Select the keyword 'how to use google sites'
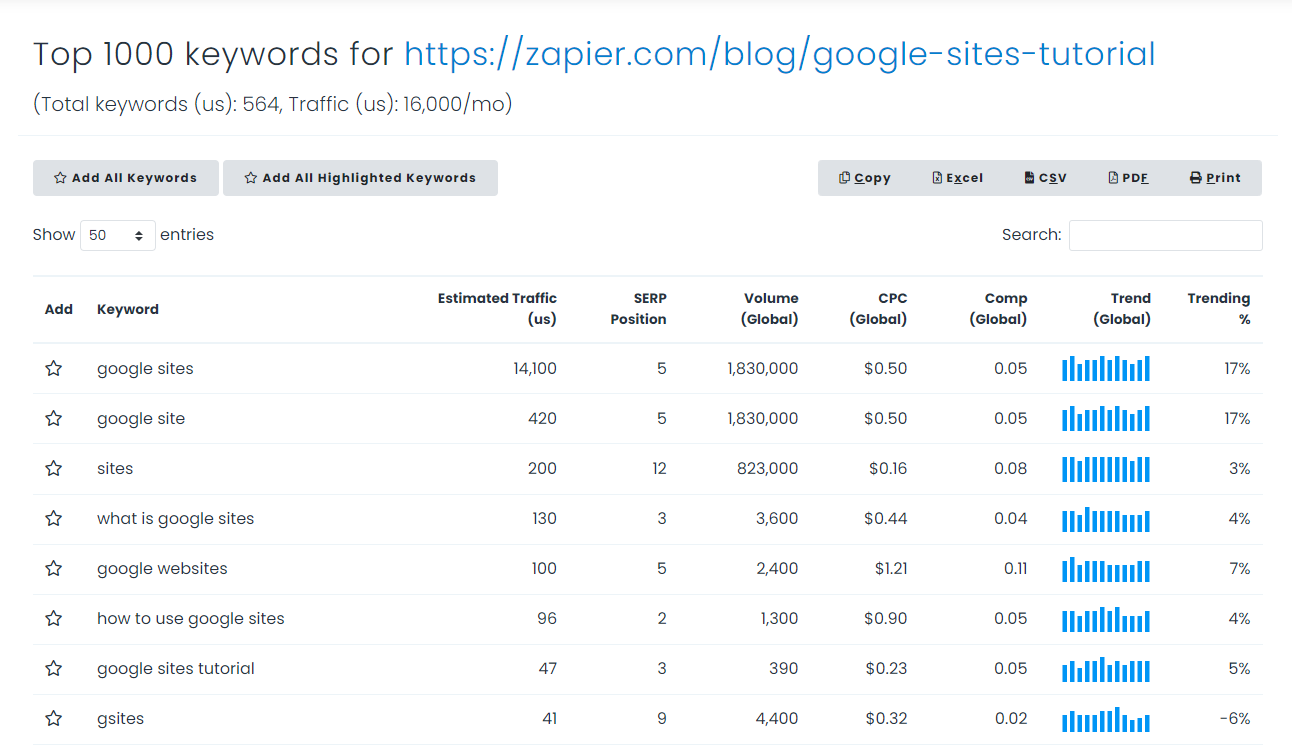1292x748 pixels. click(191, 619)
